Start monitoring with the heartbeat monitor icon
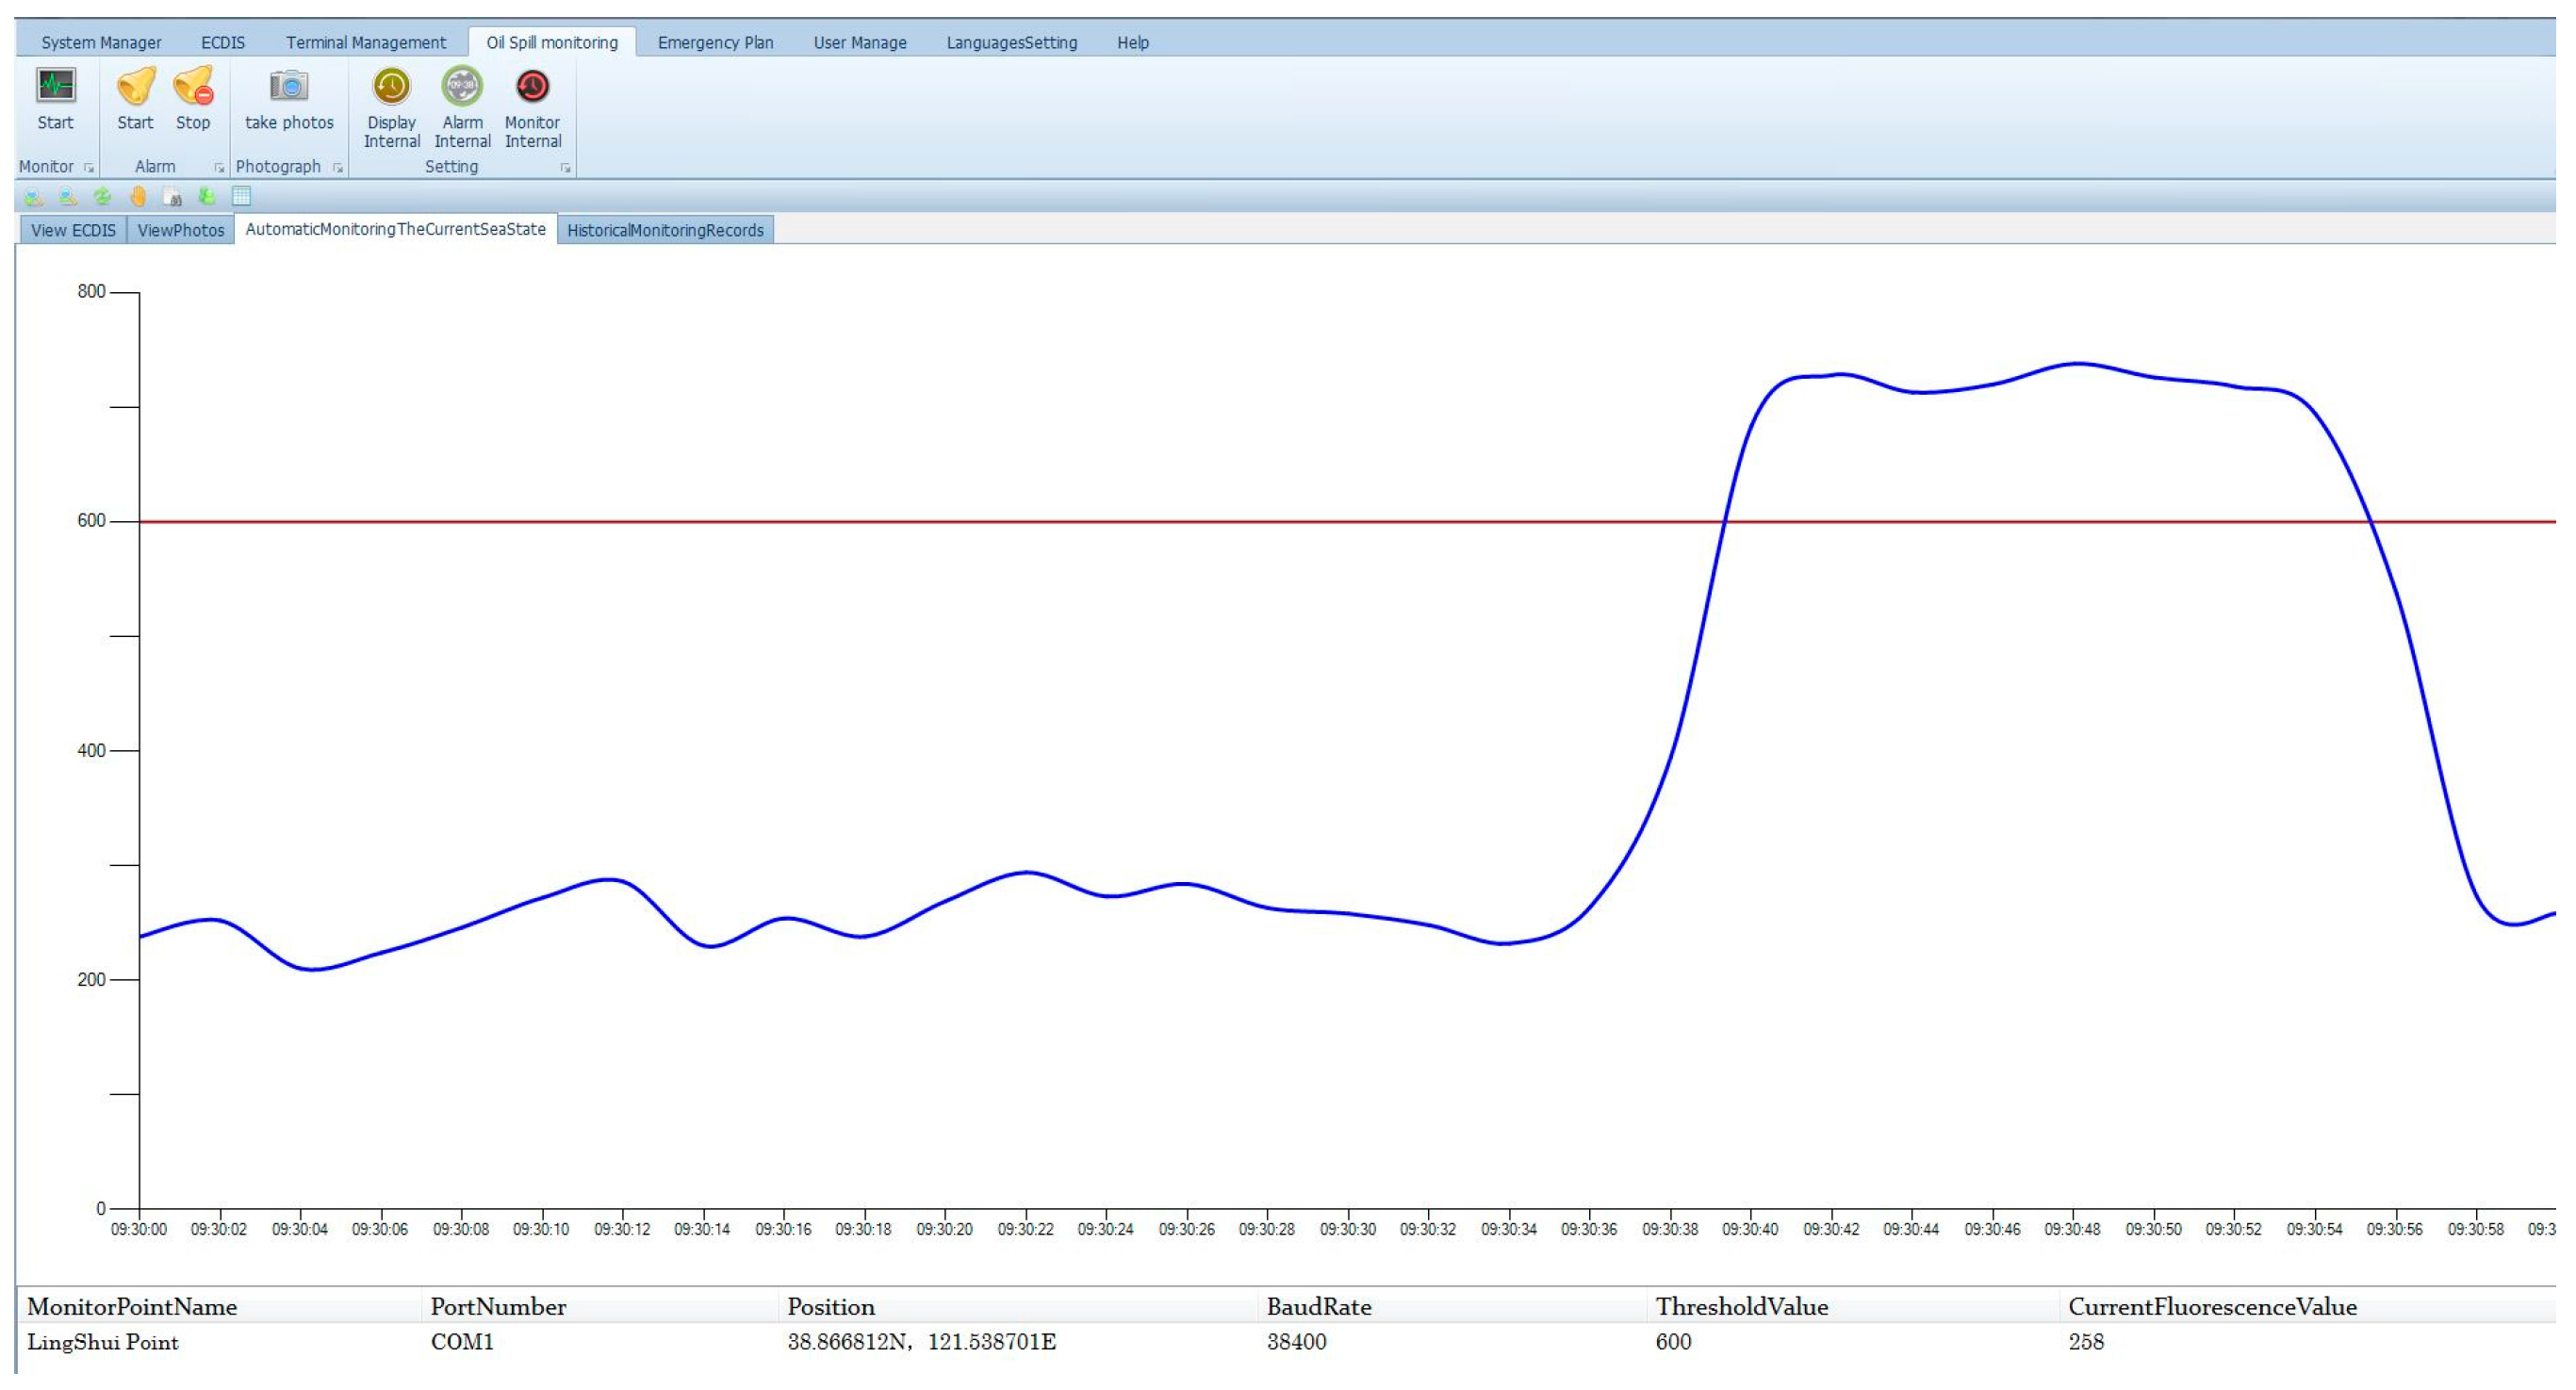Image resolution: width=2576 pixels, height=1390 pixels. point(55,87)
